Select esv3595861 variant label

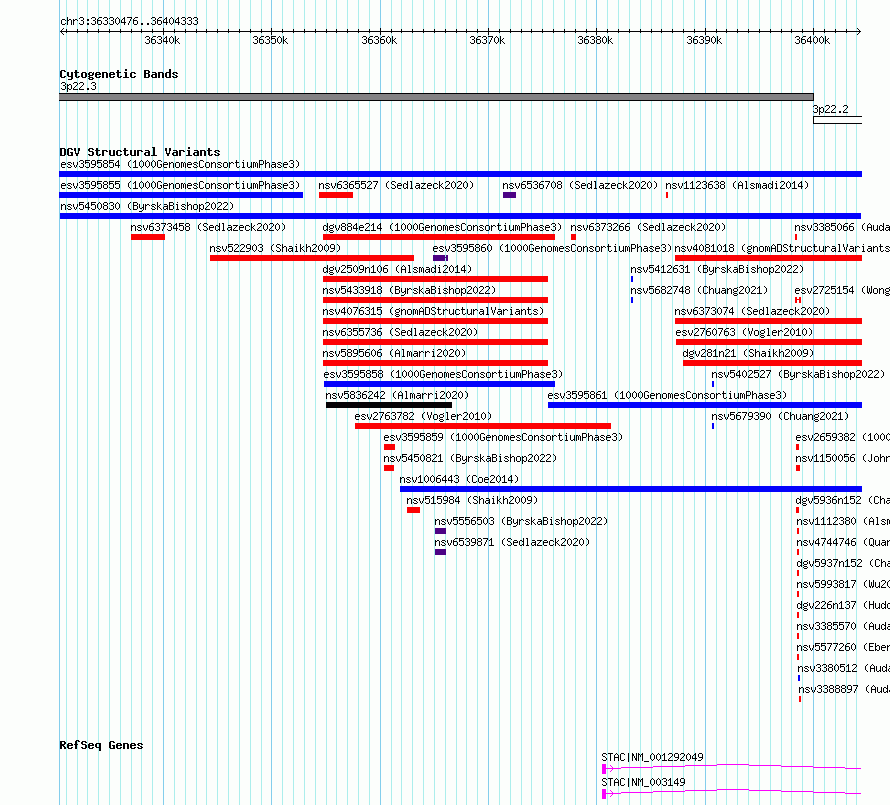click(x=667, y=396)
